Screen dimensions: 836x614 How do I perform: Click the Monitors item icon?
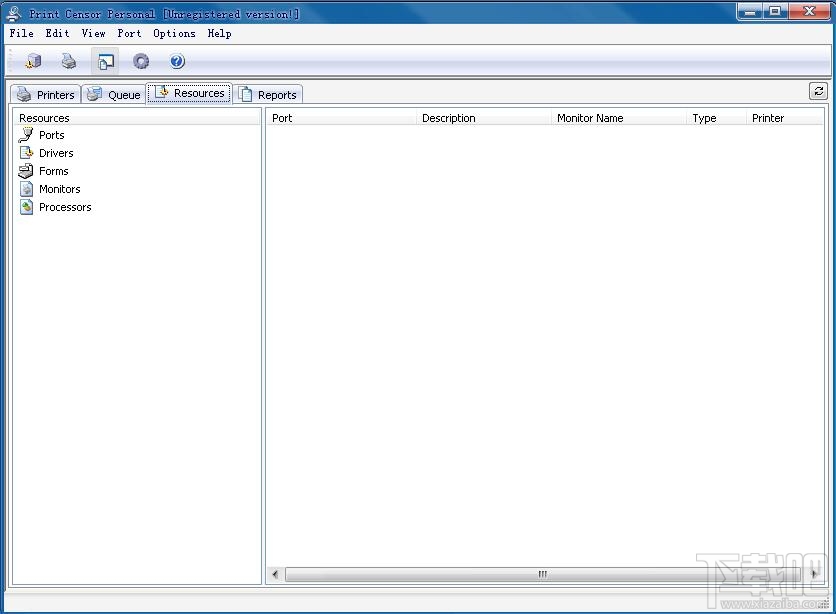coord(27,189)
